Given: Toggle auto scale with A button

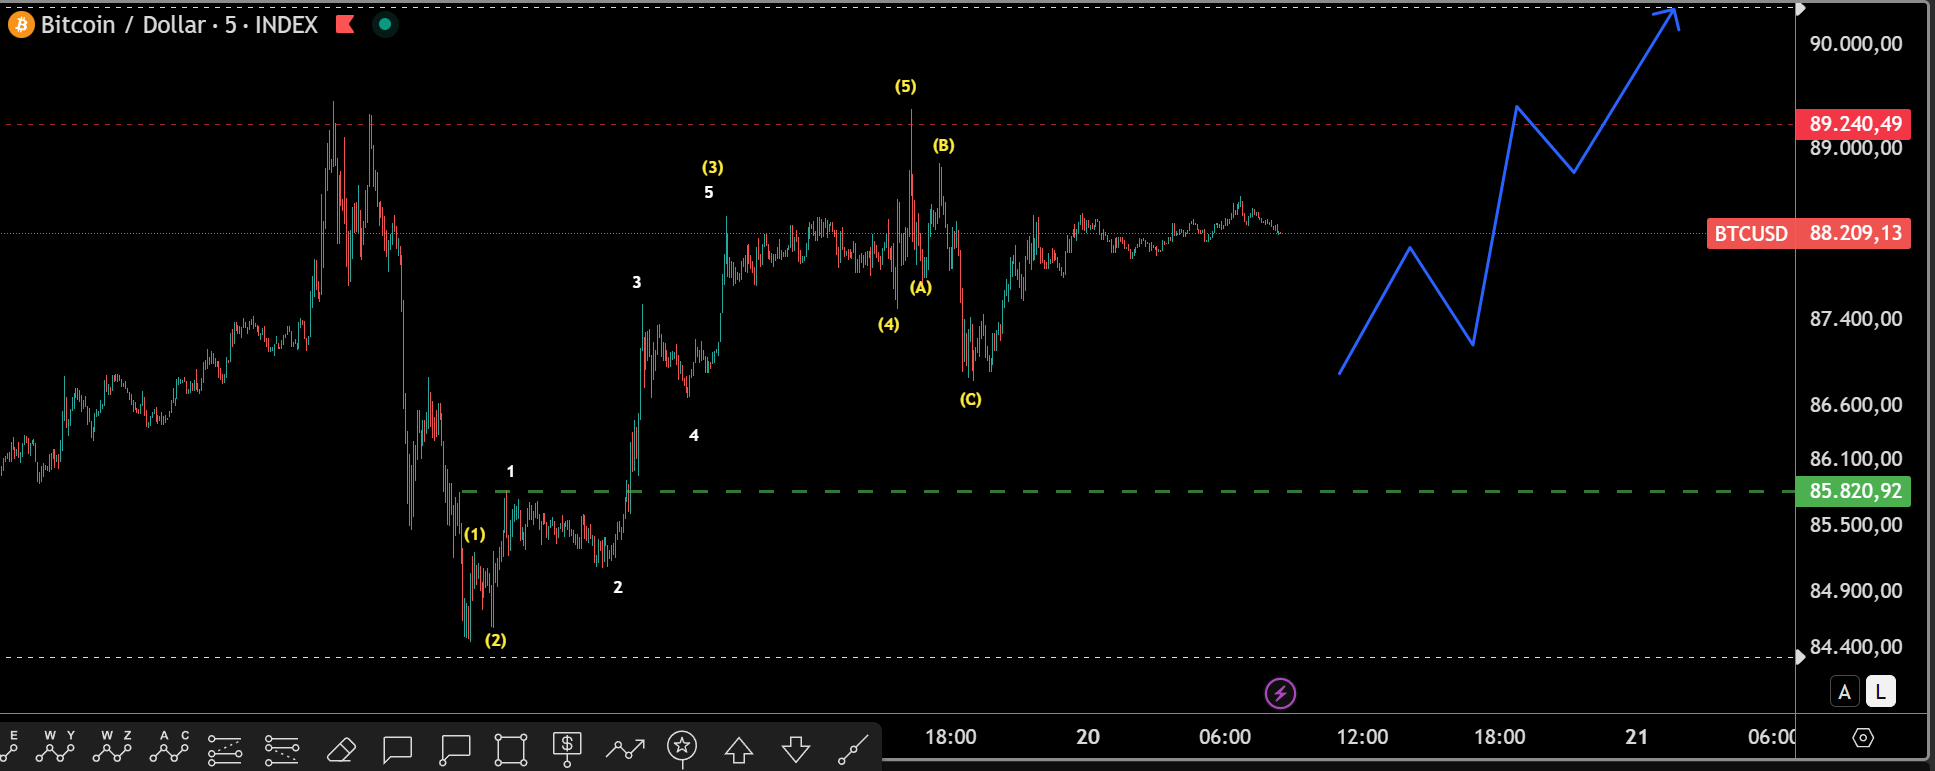Looking at the screenshot, I should [x=1844, y=691].
